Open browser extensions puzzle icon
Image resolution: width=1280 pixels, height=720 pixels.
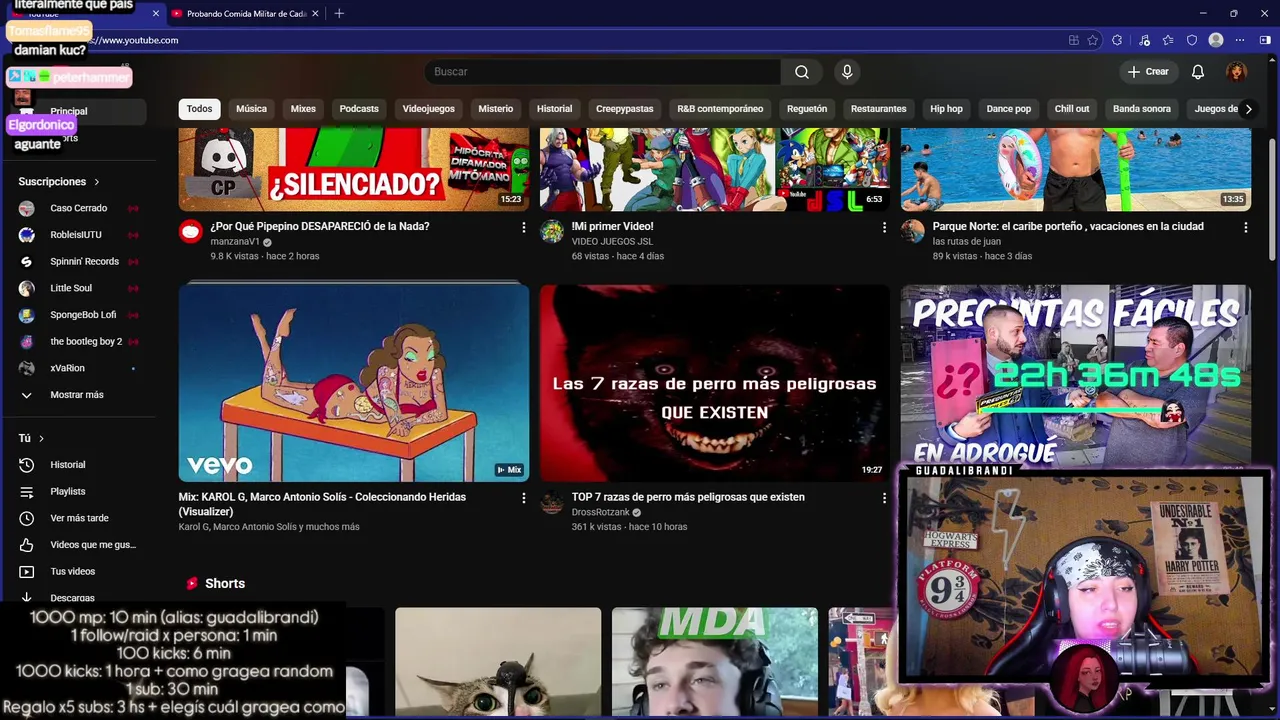click(1117, 40)
